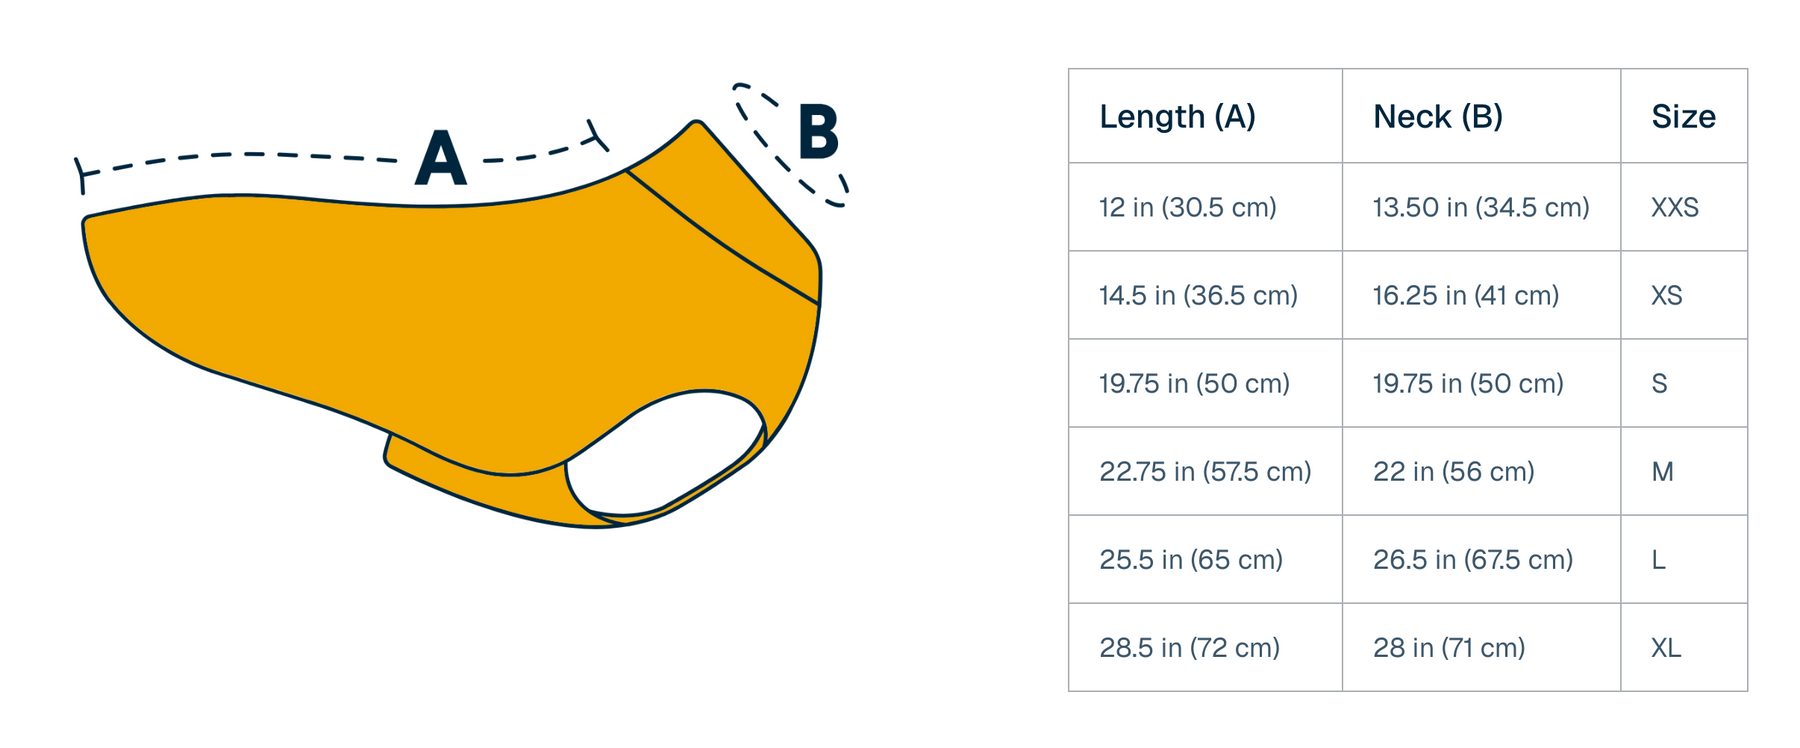Click the letter B neck marker
This screenshot has width=1800, height=748.
click(x=818, y=133)
